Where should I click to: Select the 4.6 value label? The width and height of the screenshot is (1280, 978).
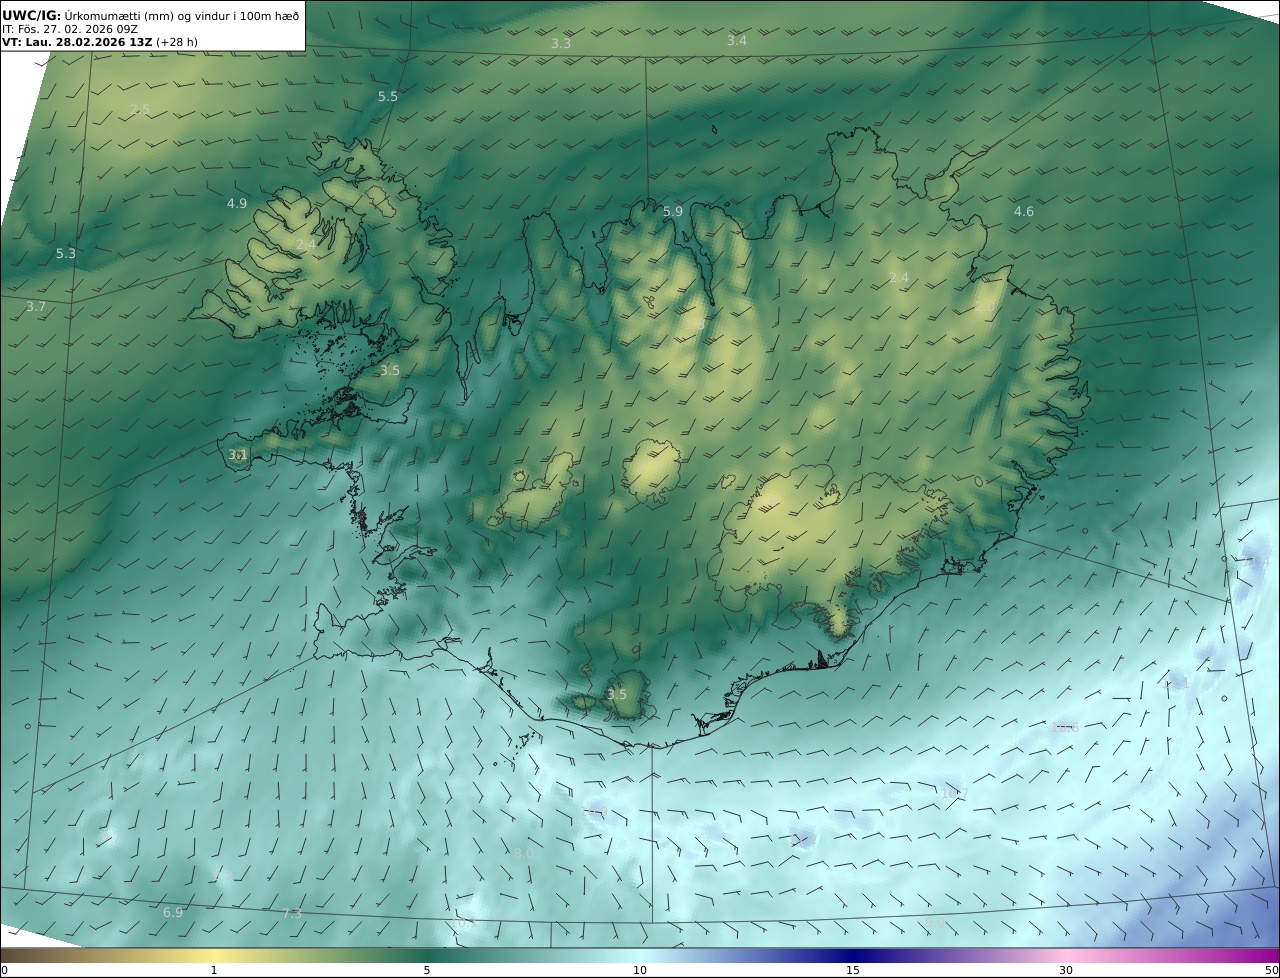coord(1024,211)
